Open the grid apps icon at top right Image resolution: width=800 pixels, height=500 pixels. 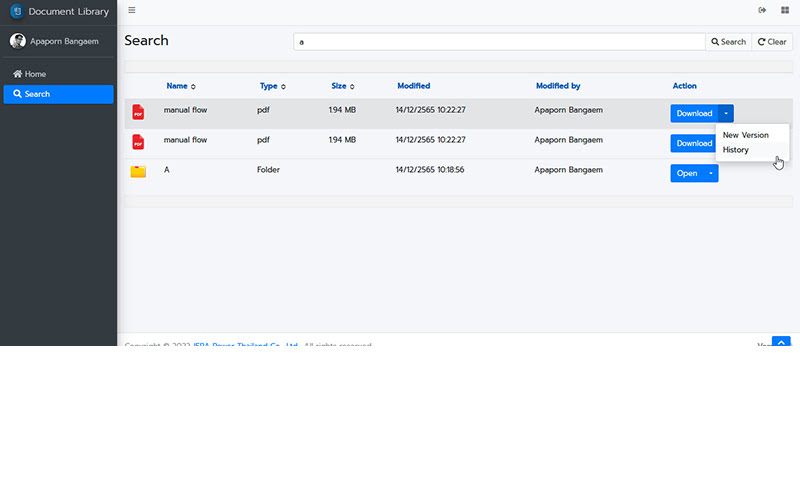tap(785, 10)
